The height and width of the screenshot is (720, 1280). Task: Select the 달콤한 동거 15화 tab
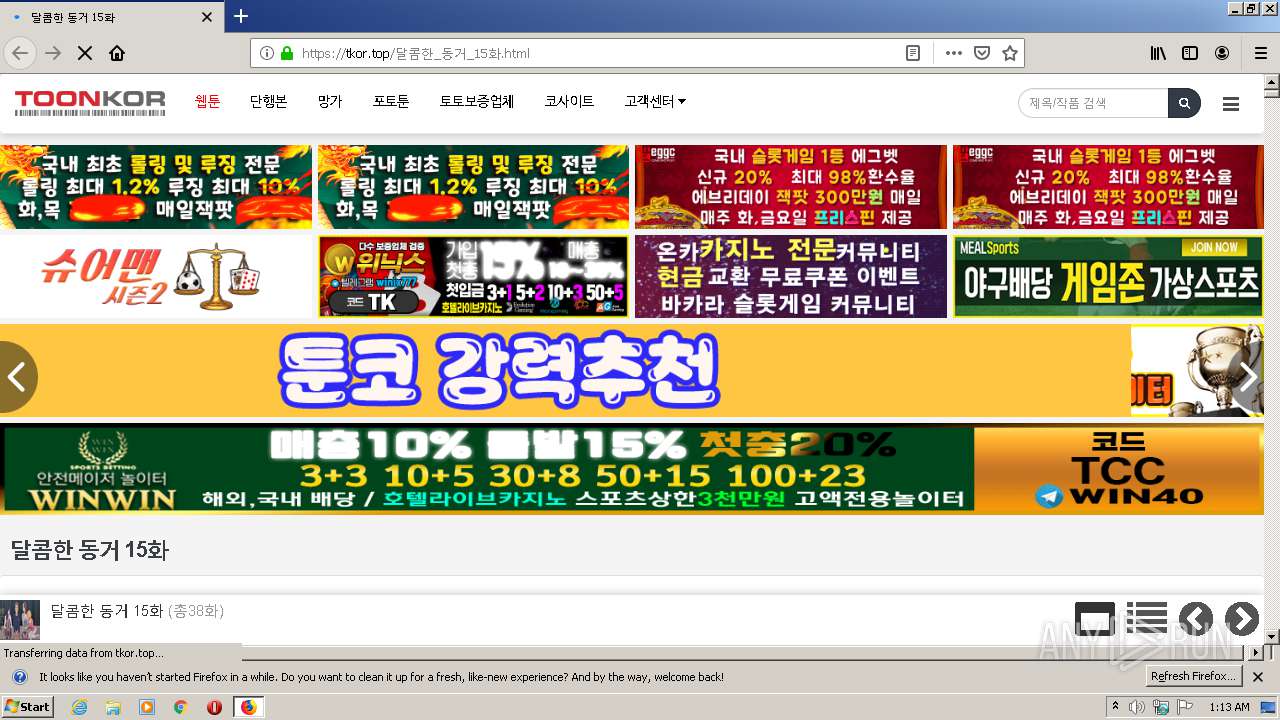point(112,17)
